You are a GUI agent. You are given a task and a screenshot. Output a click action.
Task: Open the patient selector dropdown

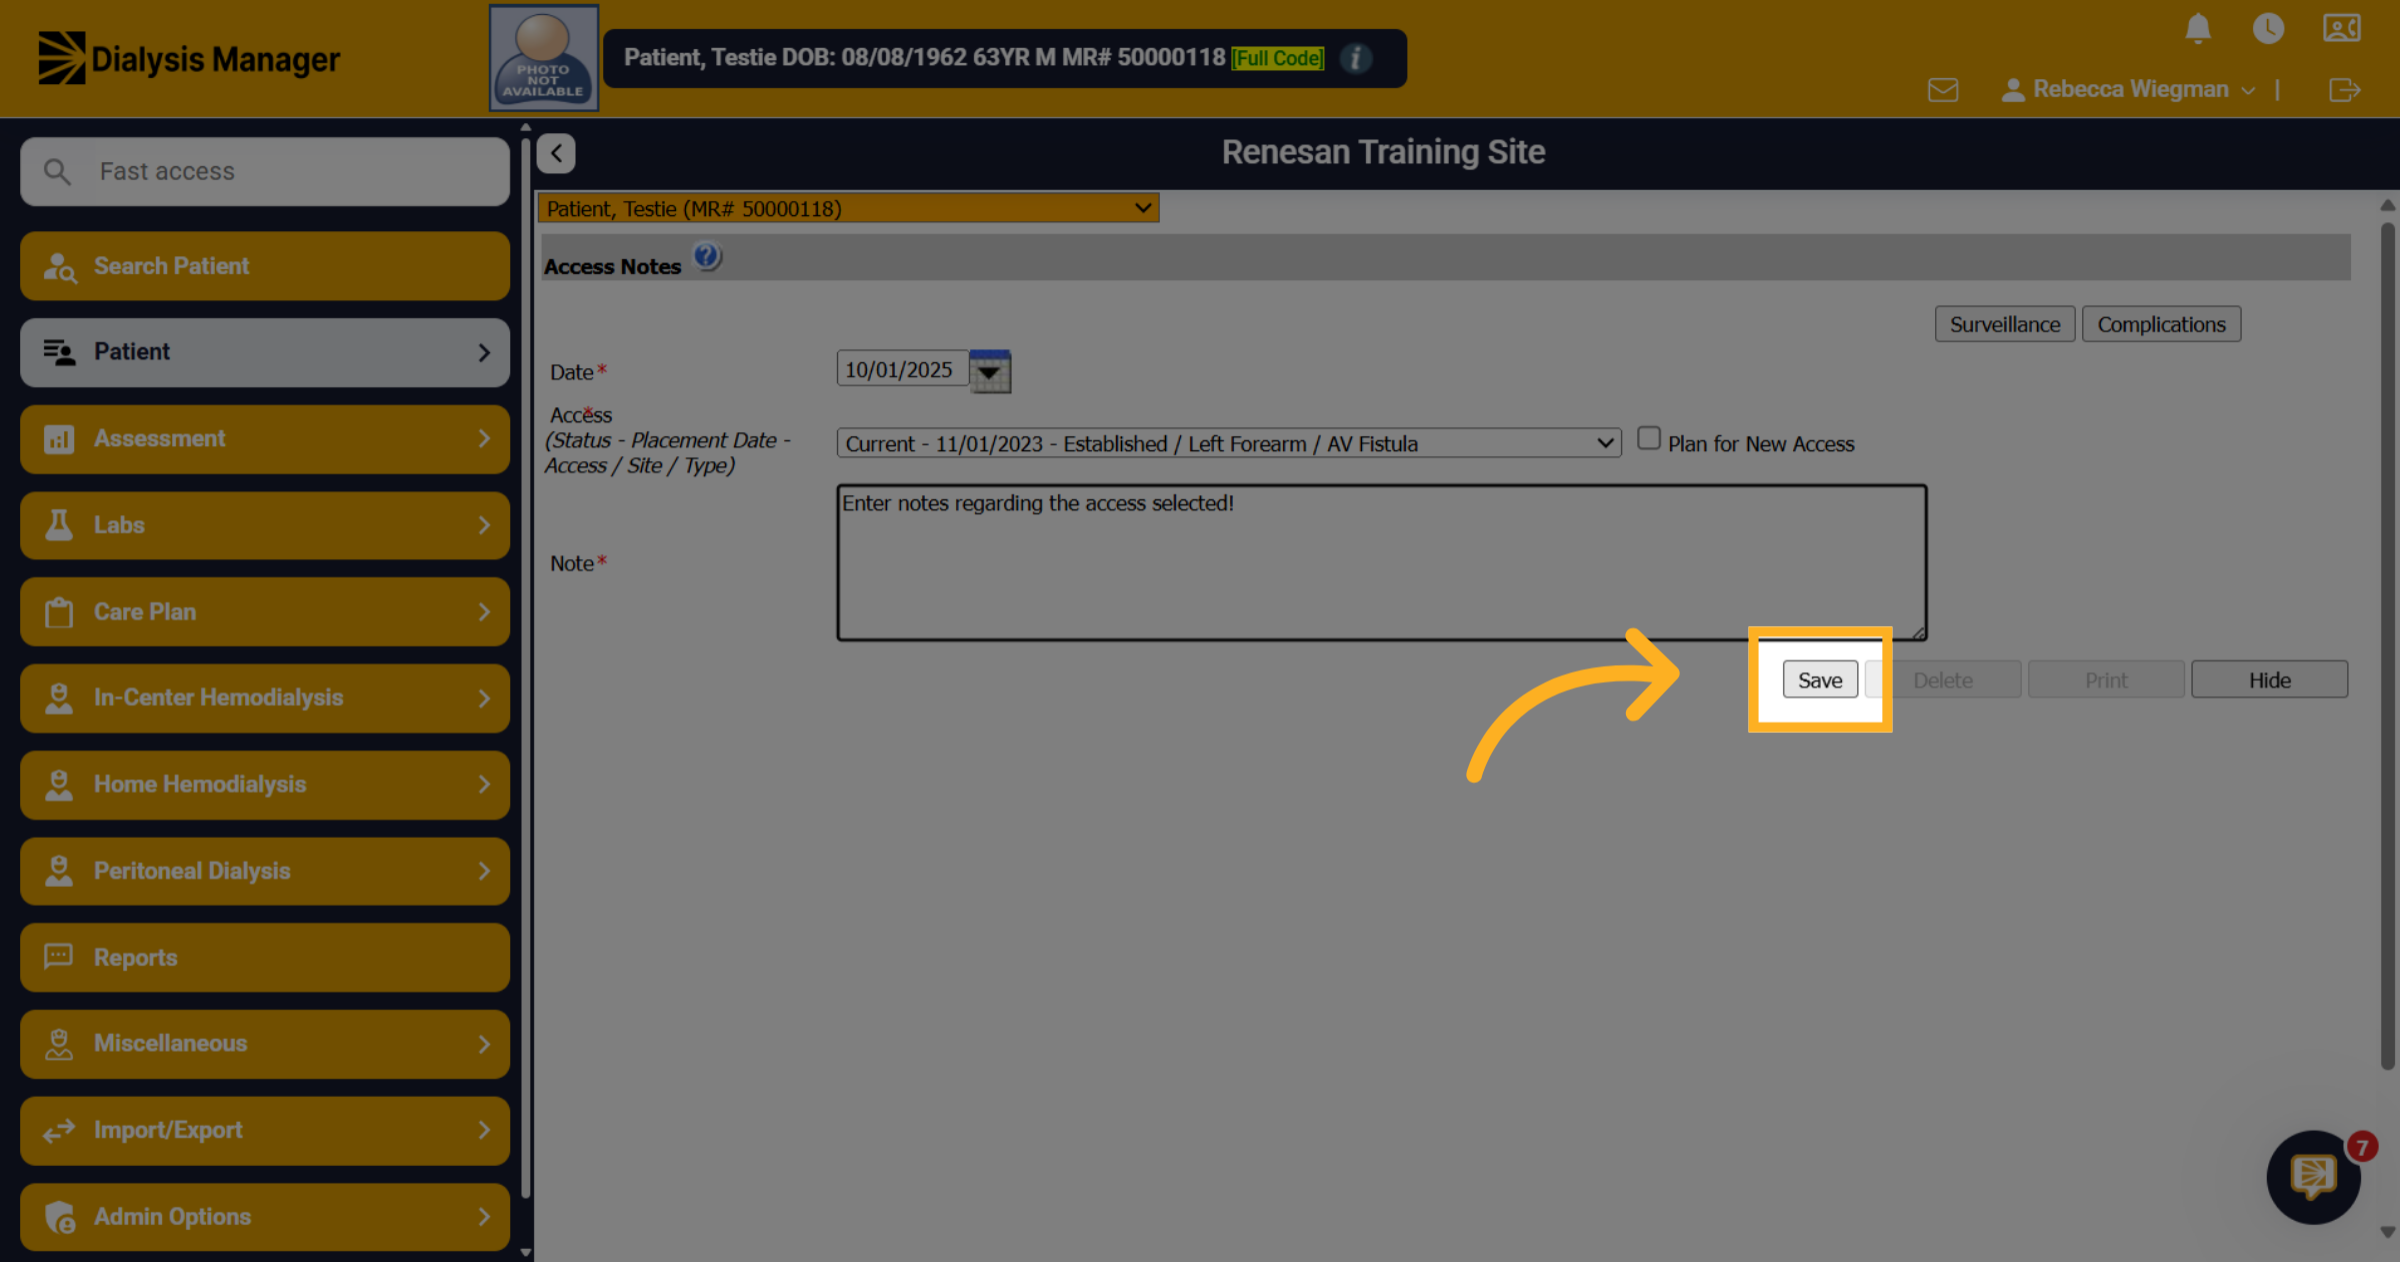(x=848, y=208)
